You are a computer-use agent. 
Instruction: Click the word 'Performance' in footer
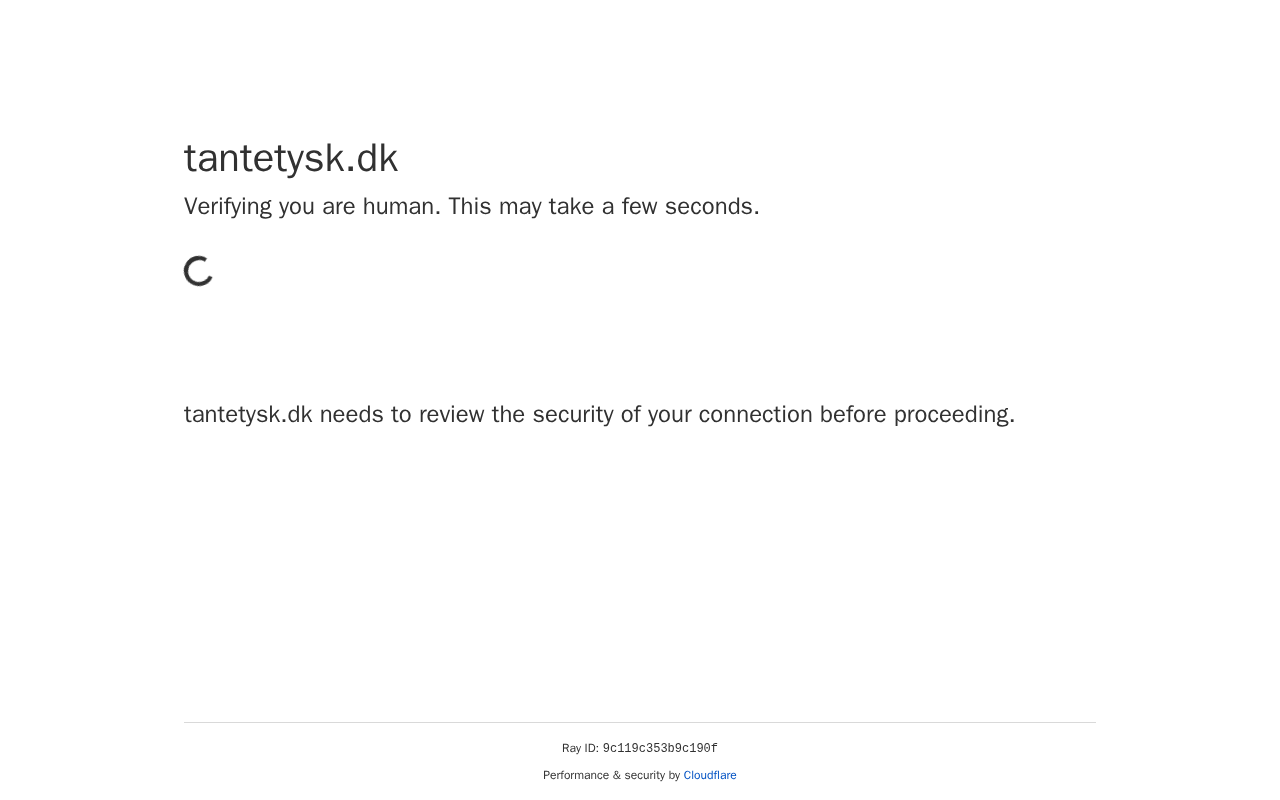point(576,775)
